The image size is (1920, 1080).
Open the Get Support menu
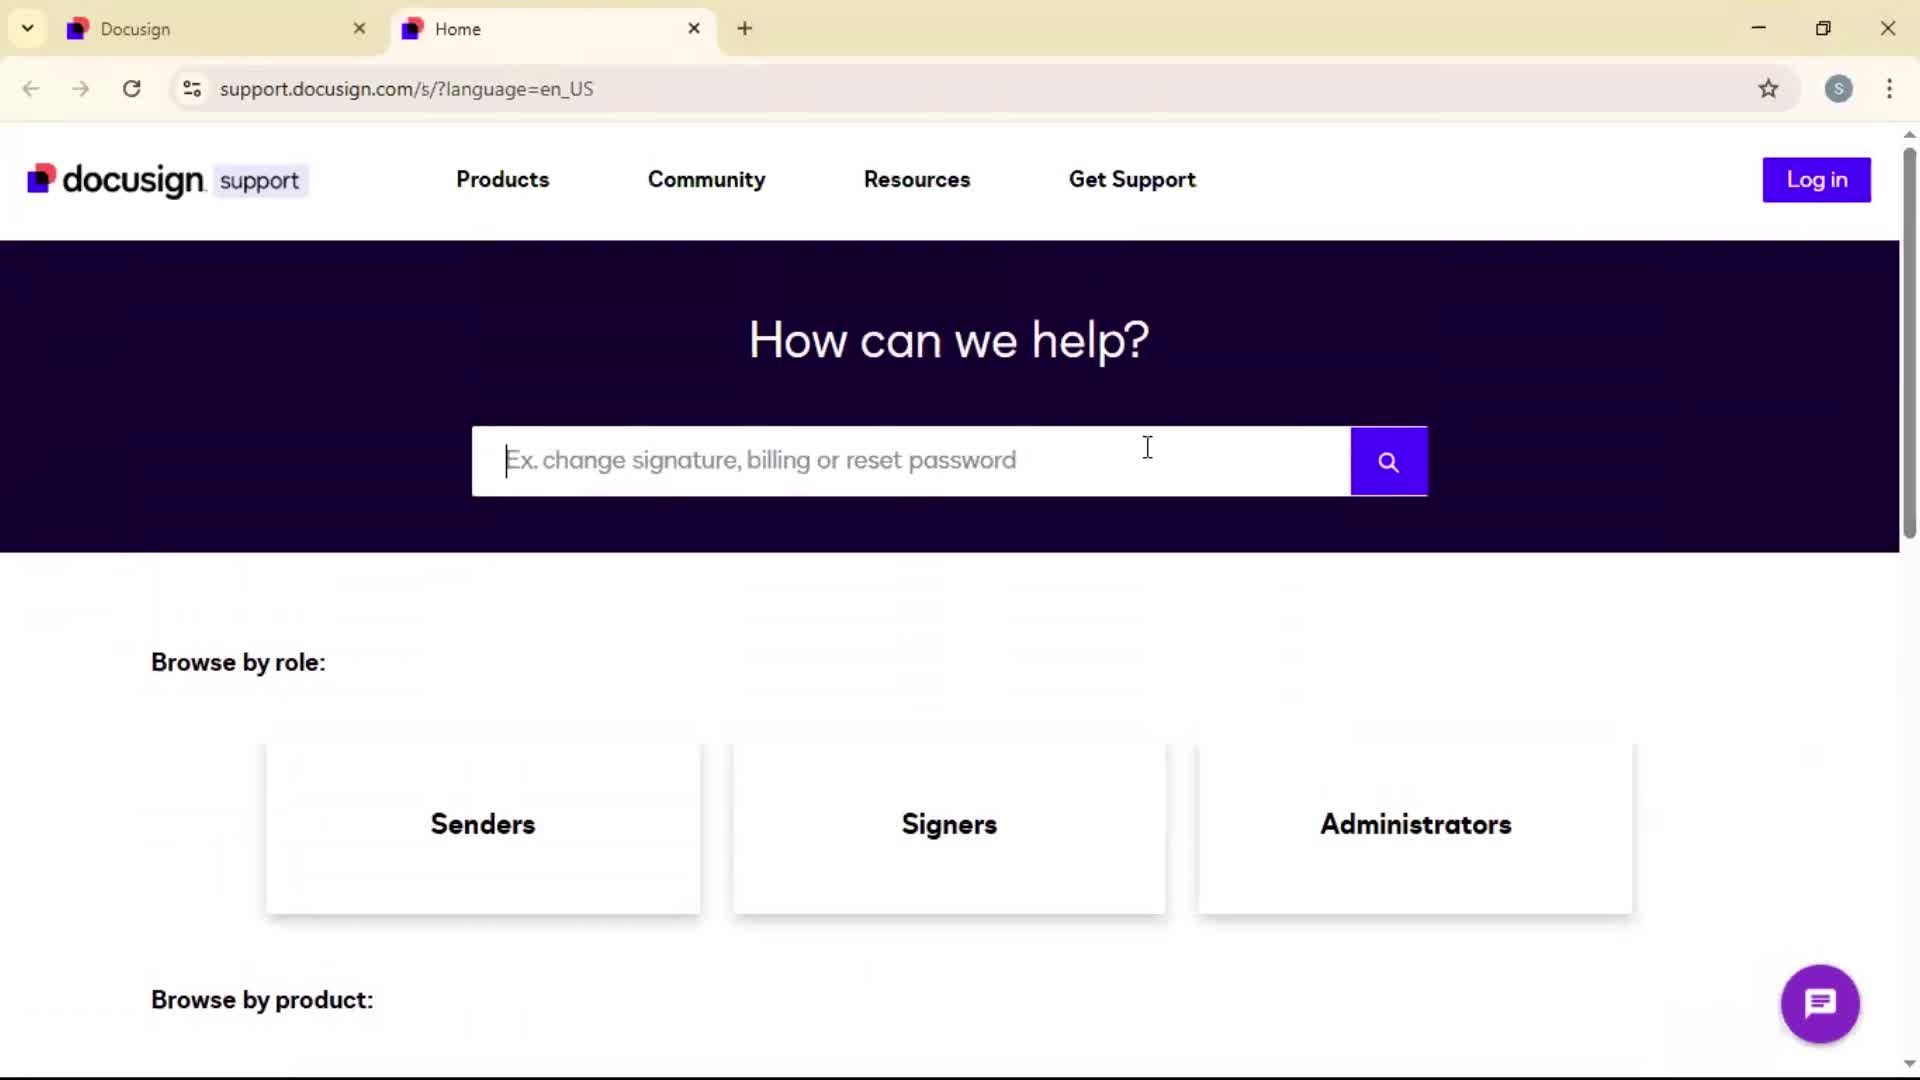pyautogui.click(x=1132, y=180)
